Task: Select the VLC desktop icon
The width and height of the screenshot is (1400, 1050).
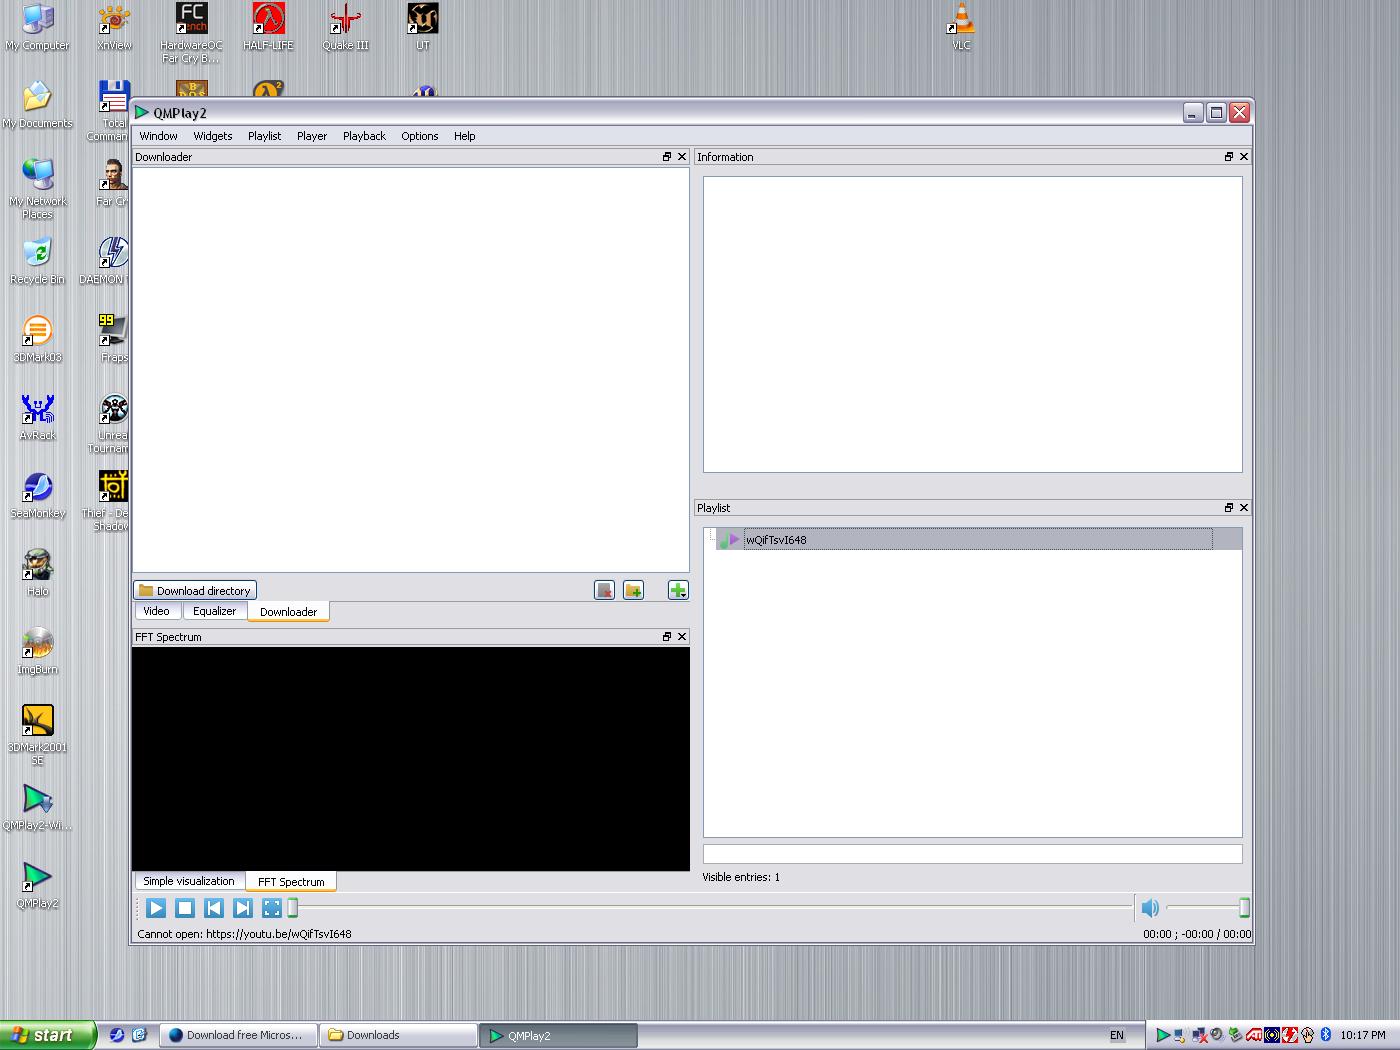Action: click(x=961, y=27)
